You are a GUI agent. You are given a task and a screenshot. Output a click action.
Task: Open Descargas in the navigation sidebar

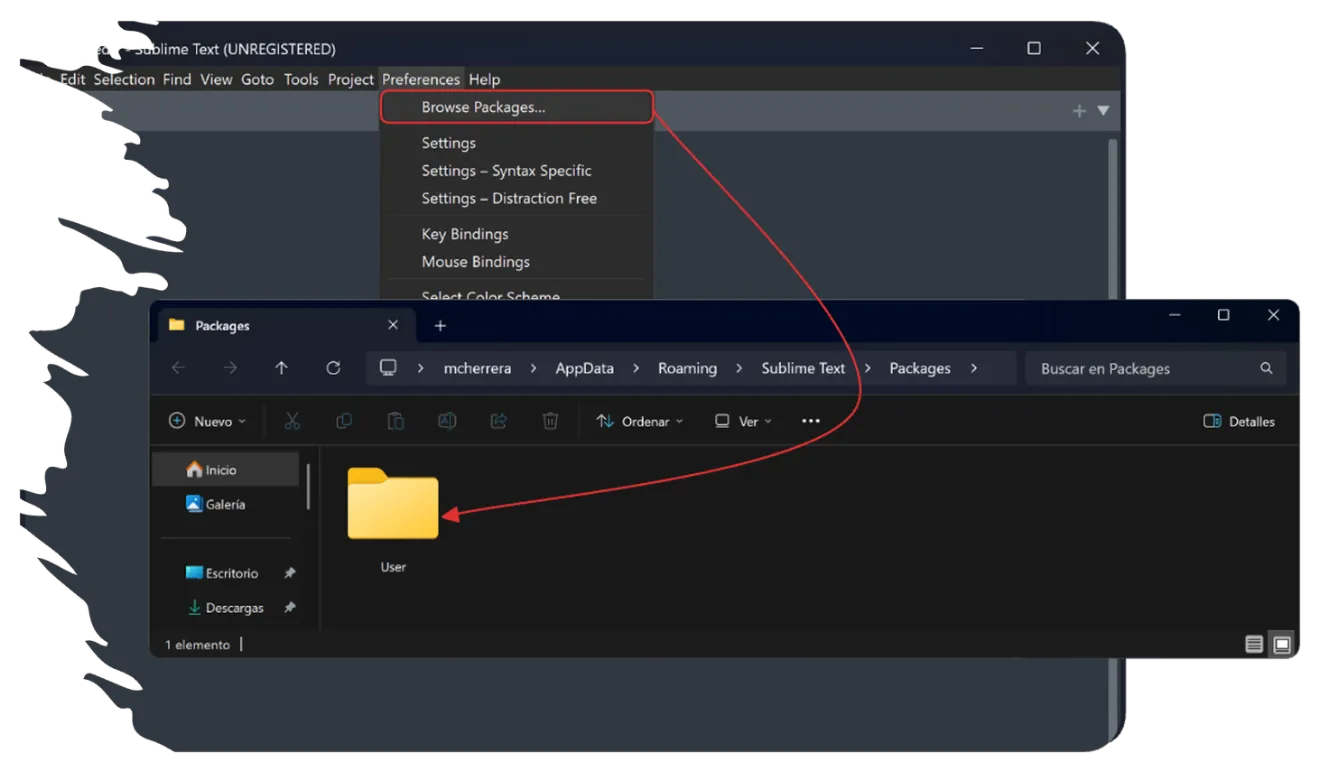tap(234, 608)
